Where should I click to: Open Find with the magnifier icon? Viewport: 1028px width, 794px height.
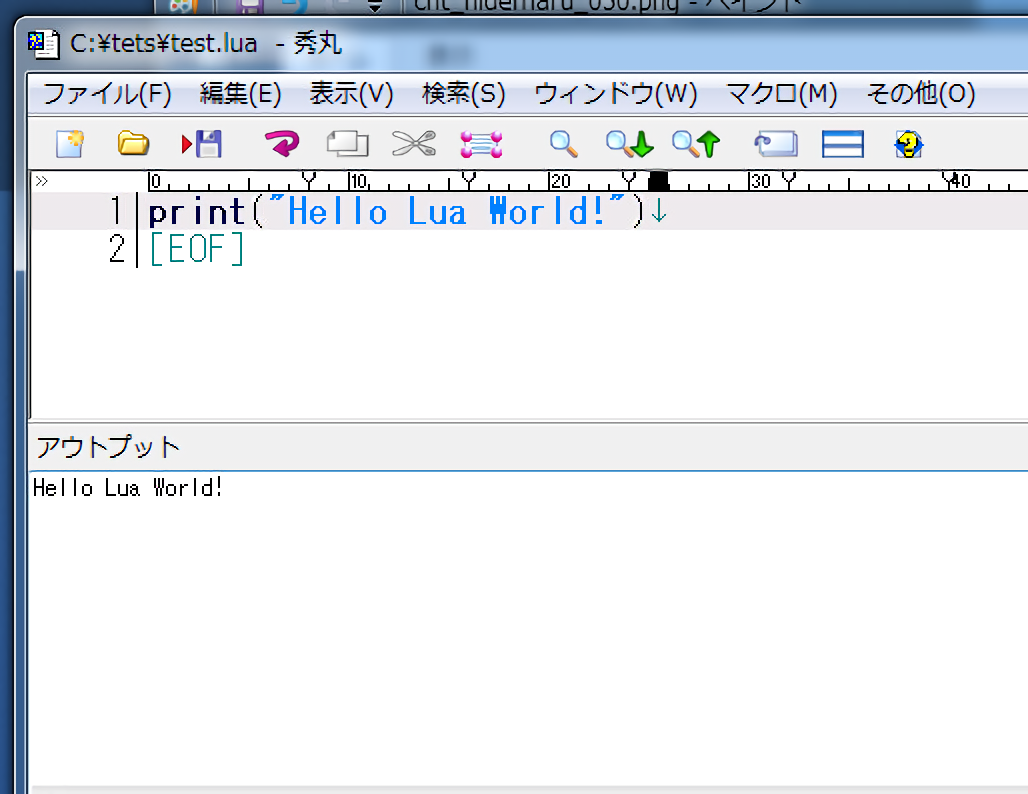564,144
